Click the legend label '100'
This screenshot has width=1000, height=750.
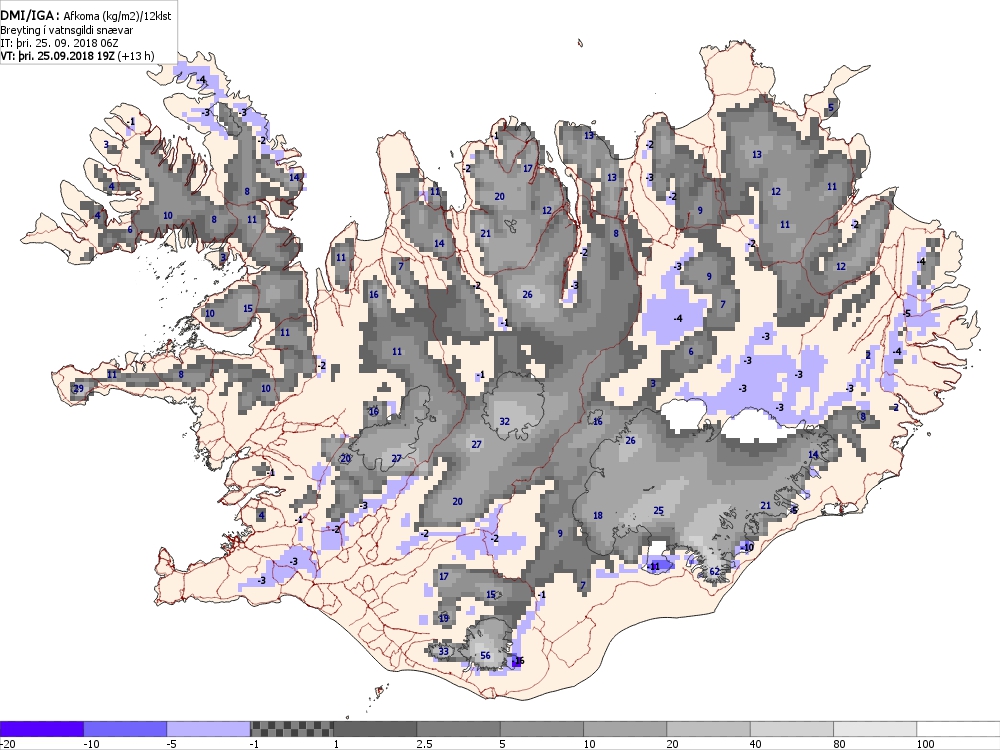pos(925,744)
